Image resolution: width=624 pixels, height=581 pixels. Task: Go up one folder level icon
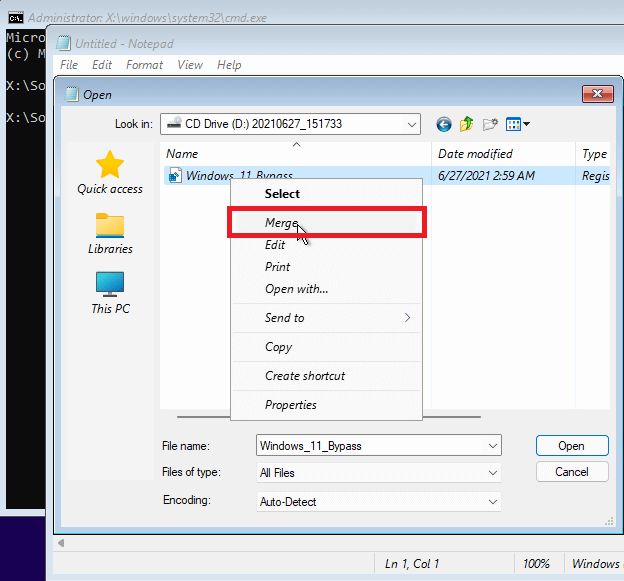(466, 124)
